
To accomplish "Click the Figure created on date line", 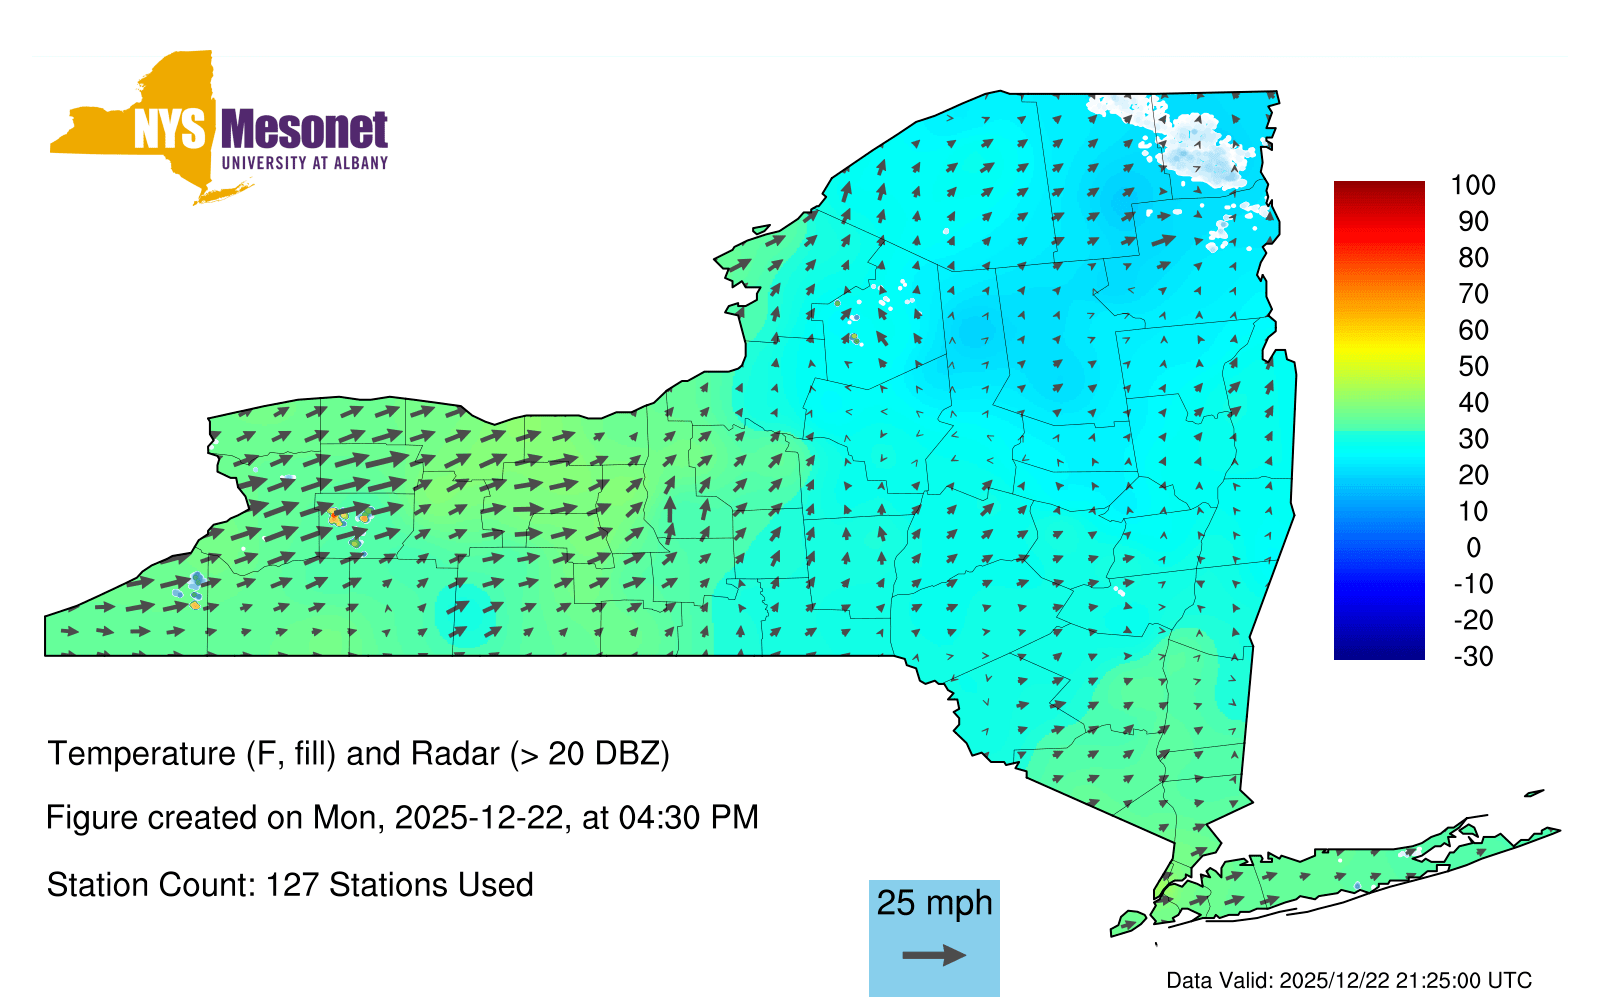I will point(402,818).
